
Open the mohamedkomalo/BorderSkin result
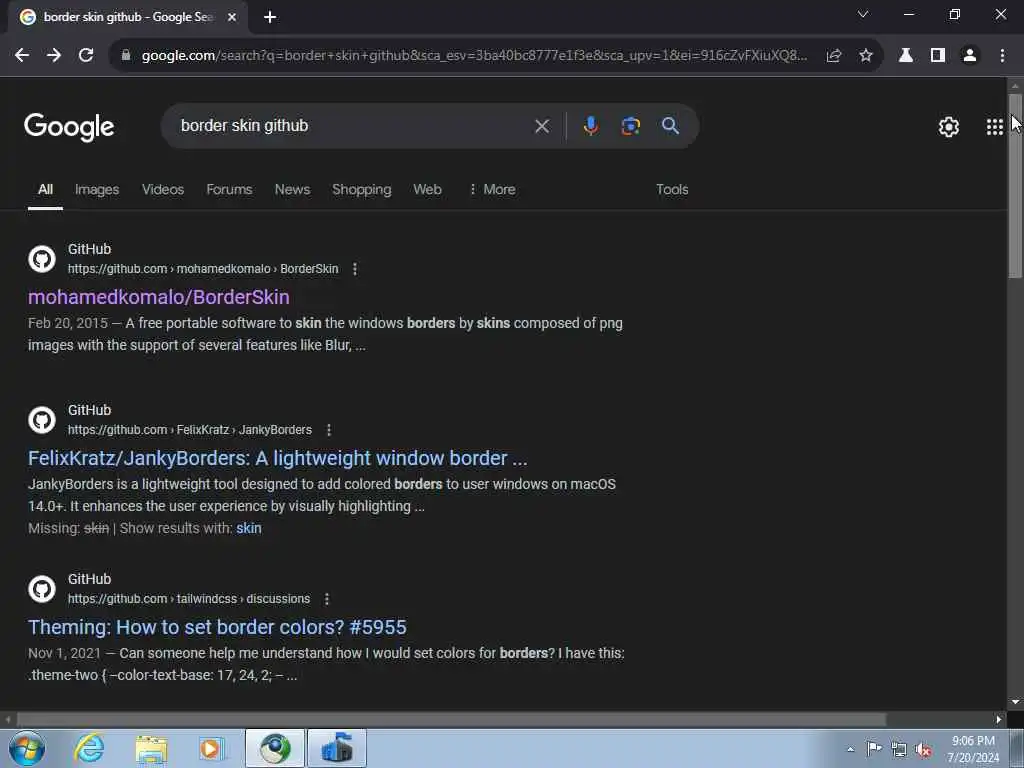click(159, 297)
